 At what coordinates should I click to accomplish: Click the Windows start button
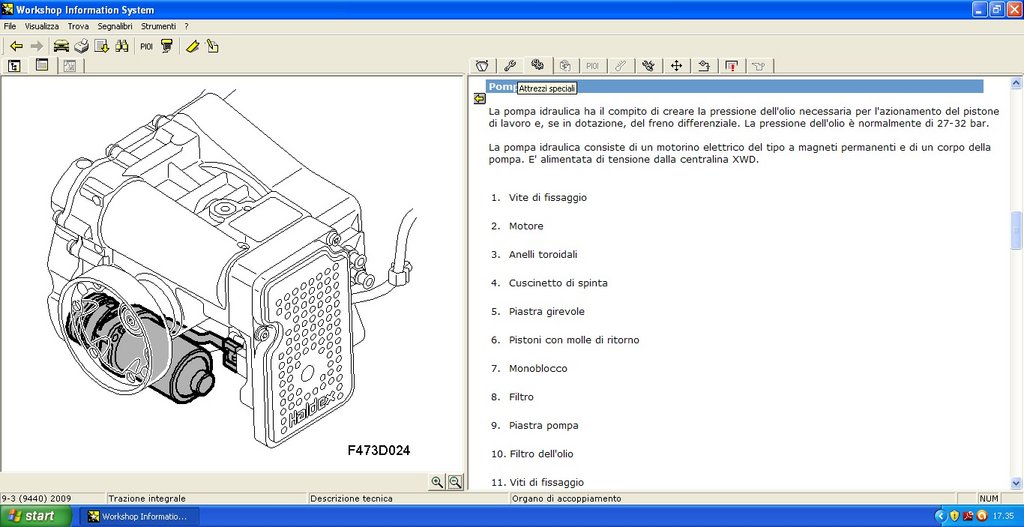36,516
